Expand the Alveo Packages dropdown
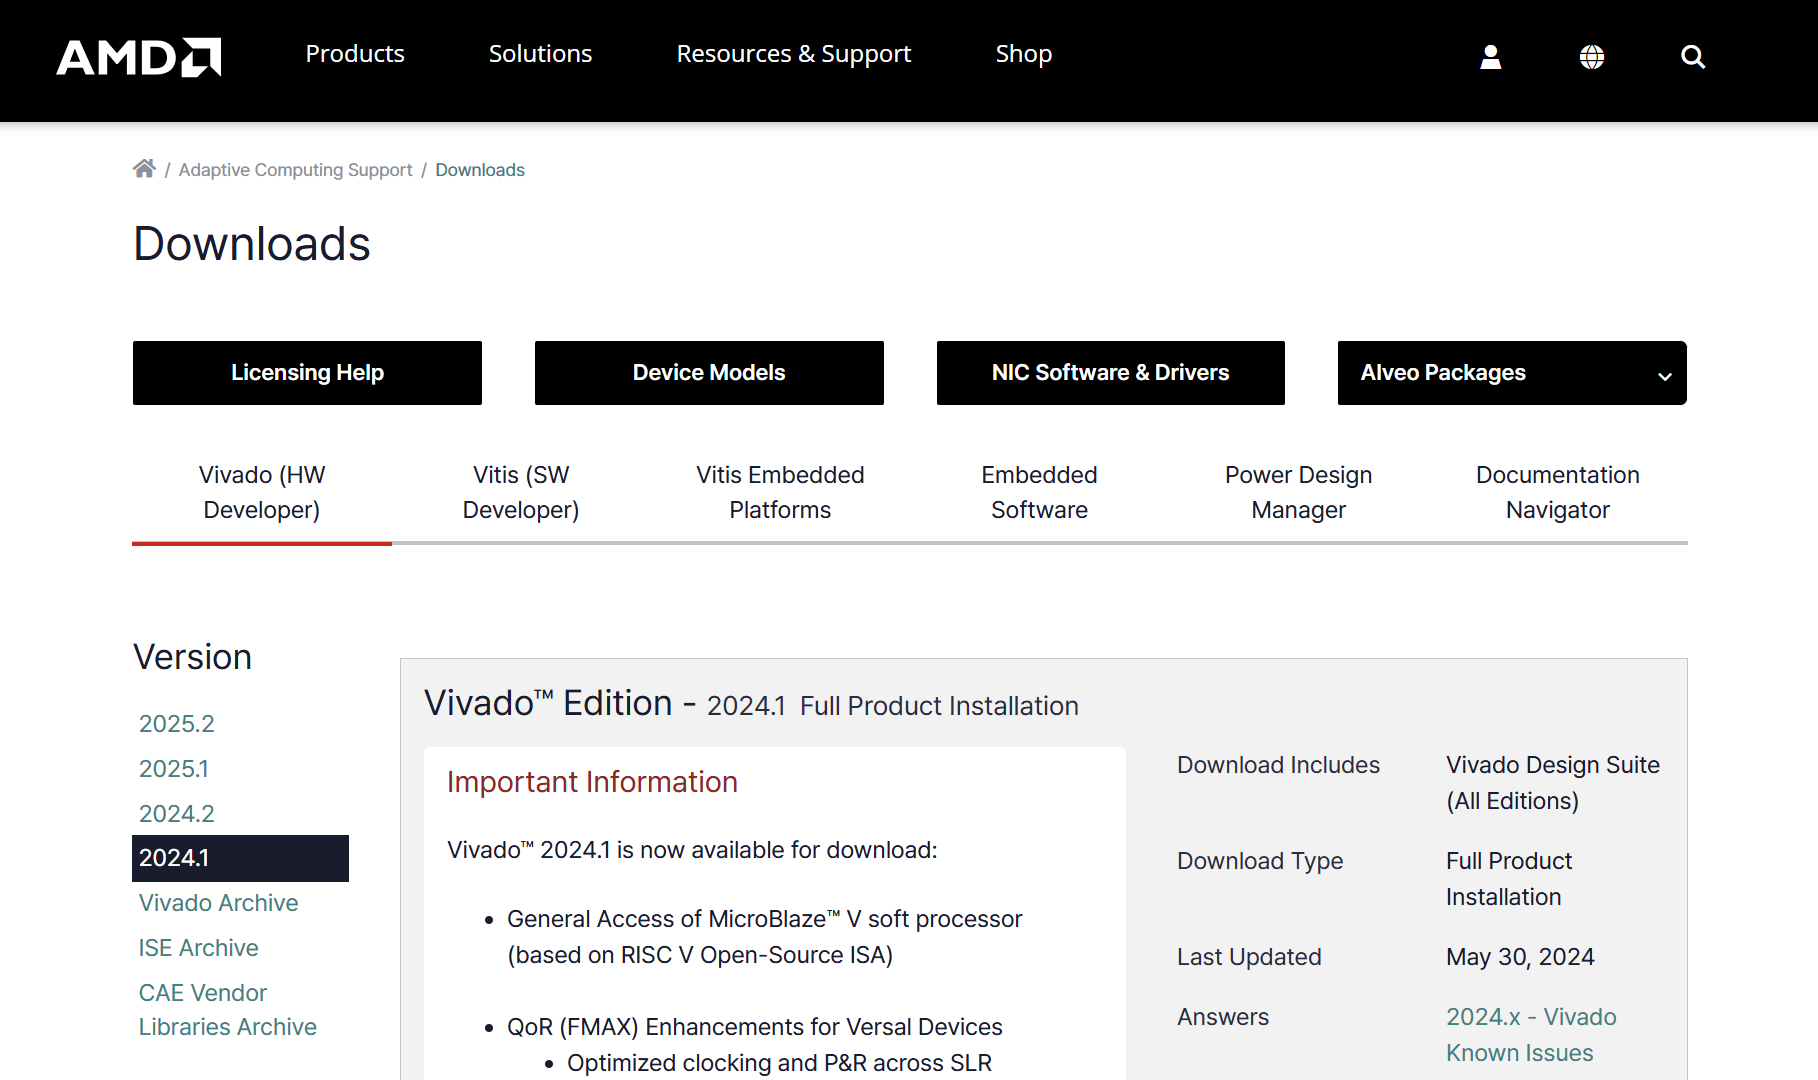This screenshot has height=1080, width=1818. pos(1512,373)
